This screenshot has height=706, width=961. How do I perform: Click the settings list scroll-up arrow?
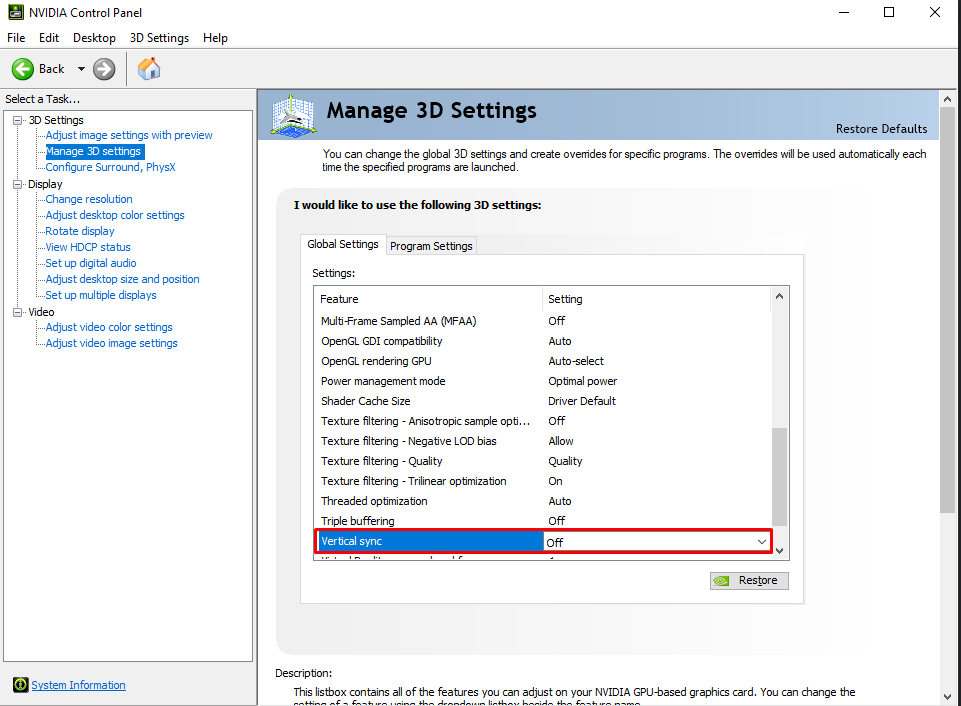tap(780, 296)
